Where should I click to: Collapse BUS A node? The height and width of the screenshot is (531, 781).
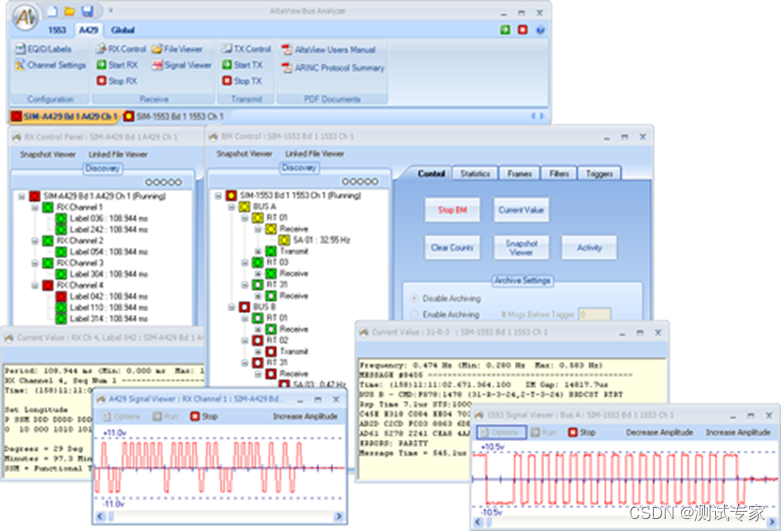coord(232,207)
